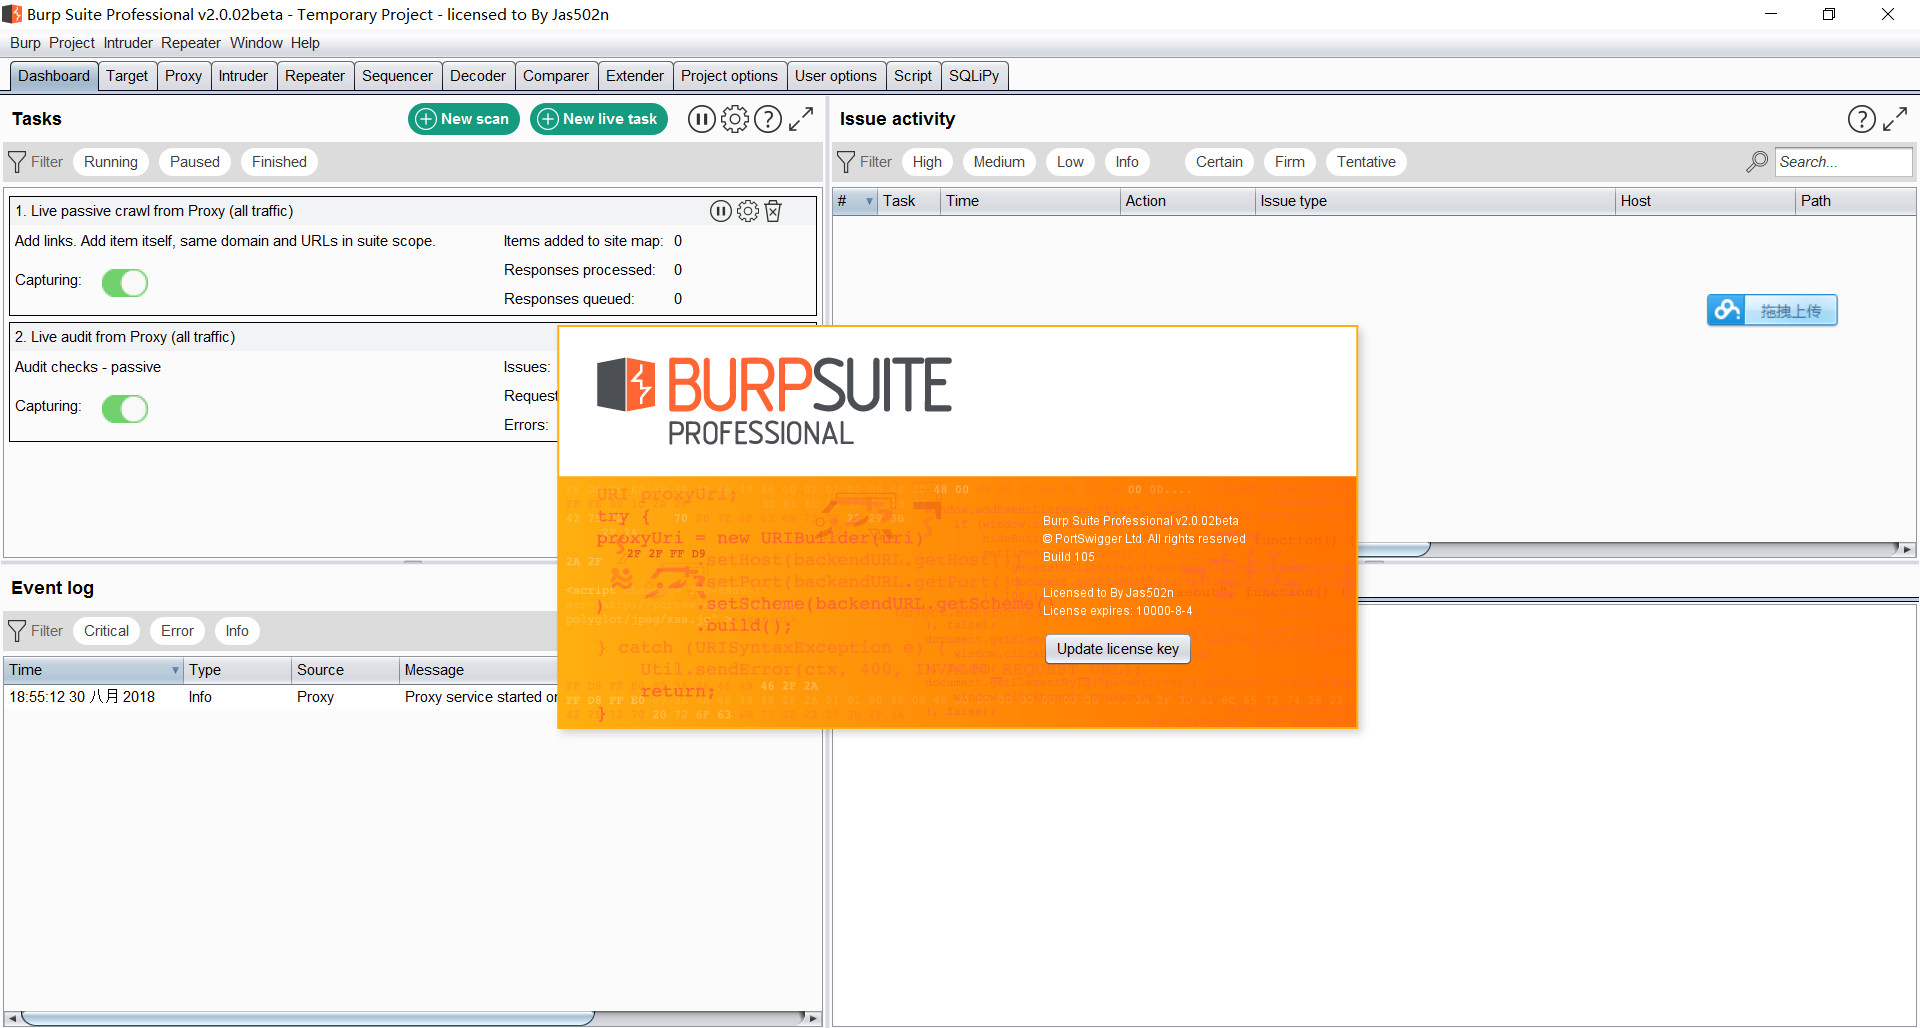Open the Repeater tab
Image resolution: width=1920 pixels, height=1028 pixels.
[315, 76]
